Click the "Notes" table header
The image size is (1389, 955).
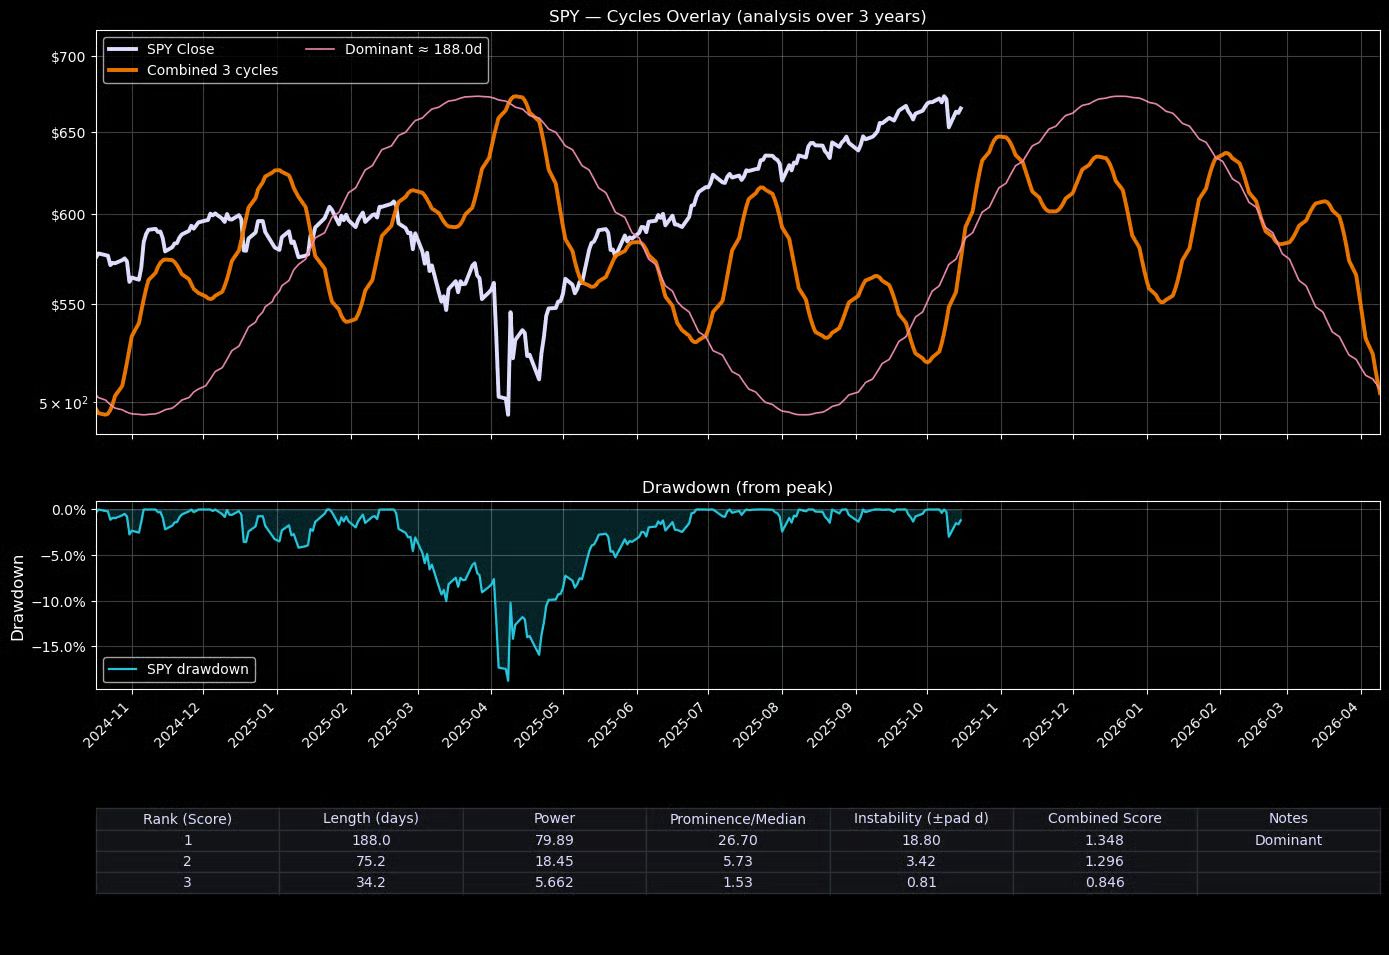(1288, 819)
